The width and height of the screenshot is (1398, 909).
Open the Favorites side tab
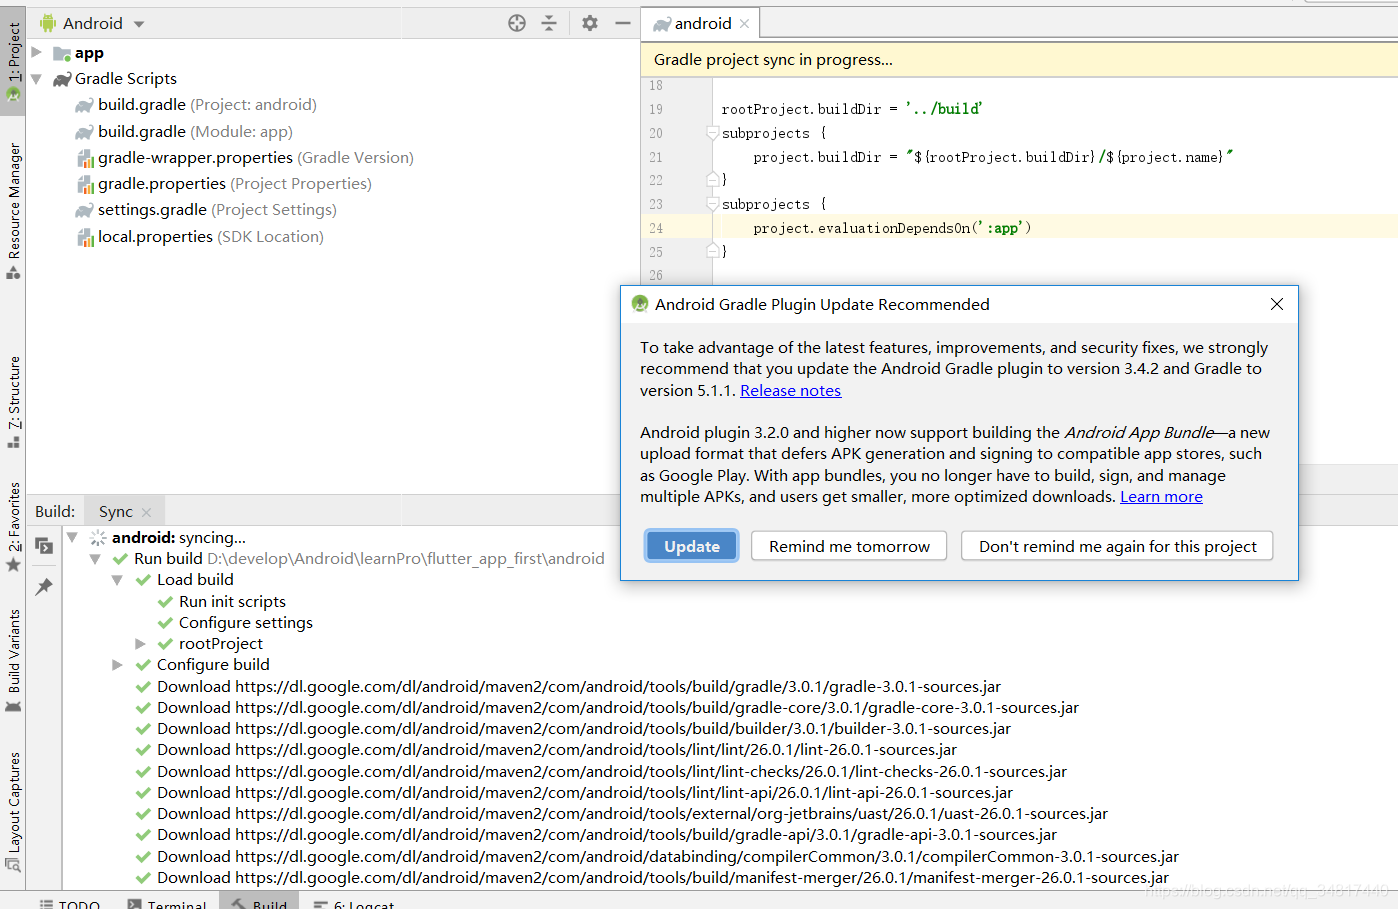13,527
